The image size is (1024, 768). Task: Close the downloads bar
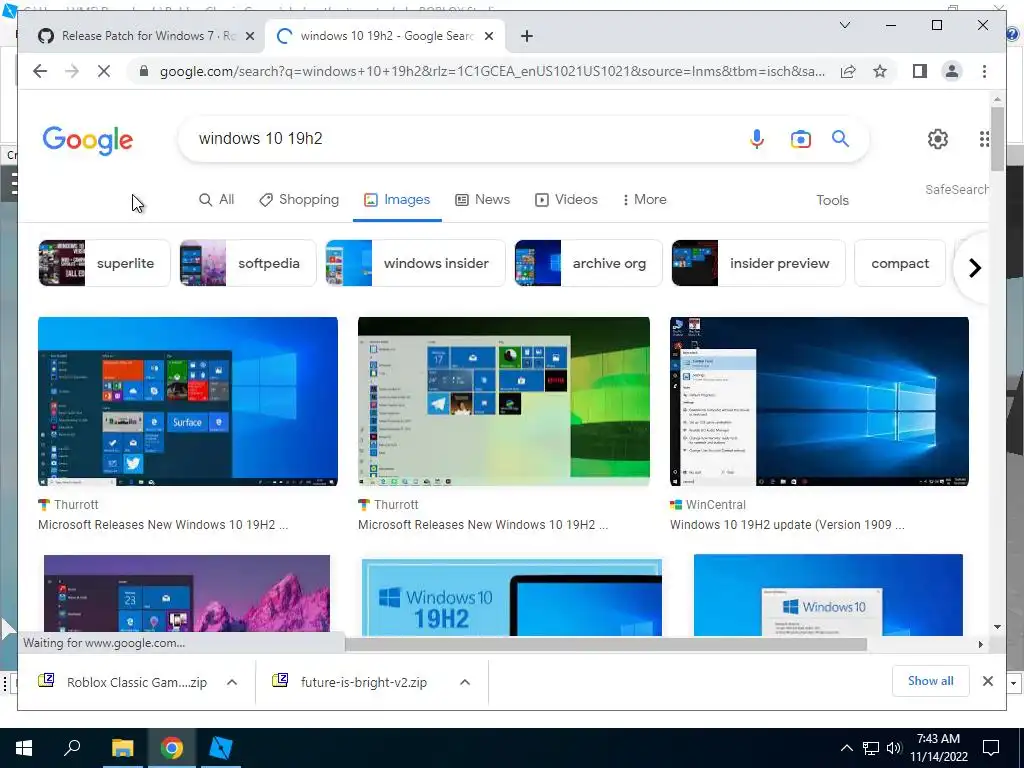(x=987, y=681)
